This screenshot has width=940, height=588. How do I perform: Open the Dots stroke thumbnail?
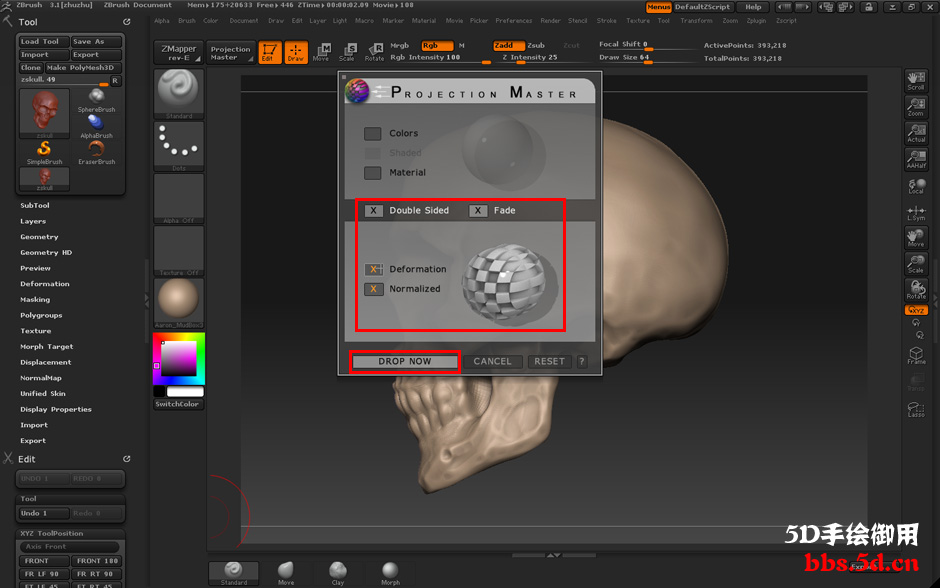click(179, 146)
